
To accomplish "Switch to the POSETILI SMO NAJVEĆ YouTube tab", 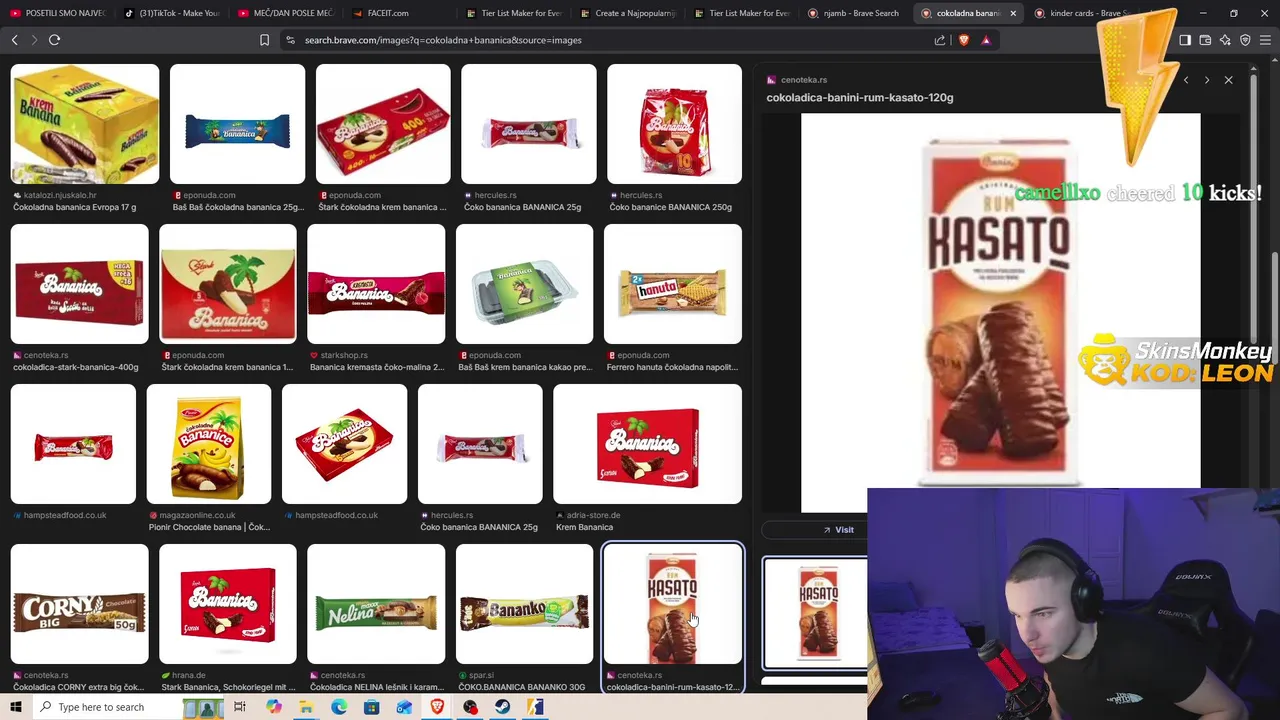I will coord(57,13).
